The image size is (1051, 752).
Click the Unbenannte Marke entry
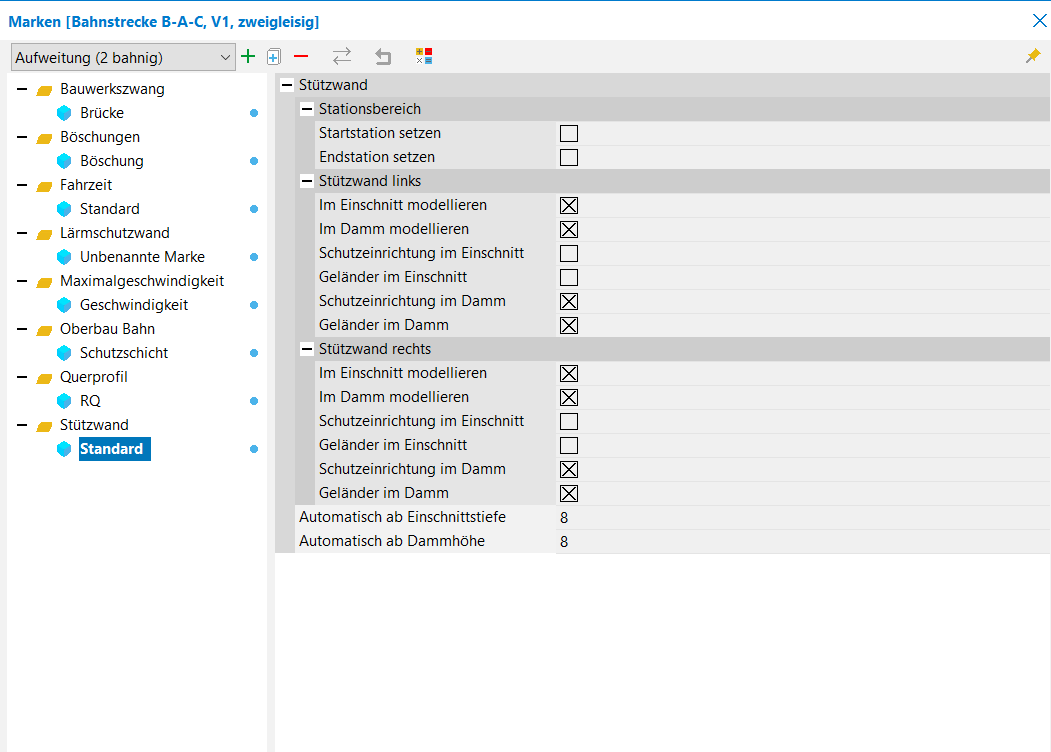coord(142,257)
